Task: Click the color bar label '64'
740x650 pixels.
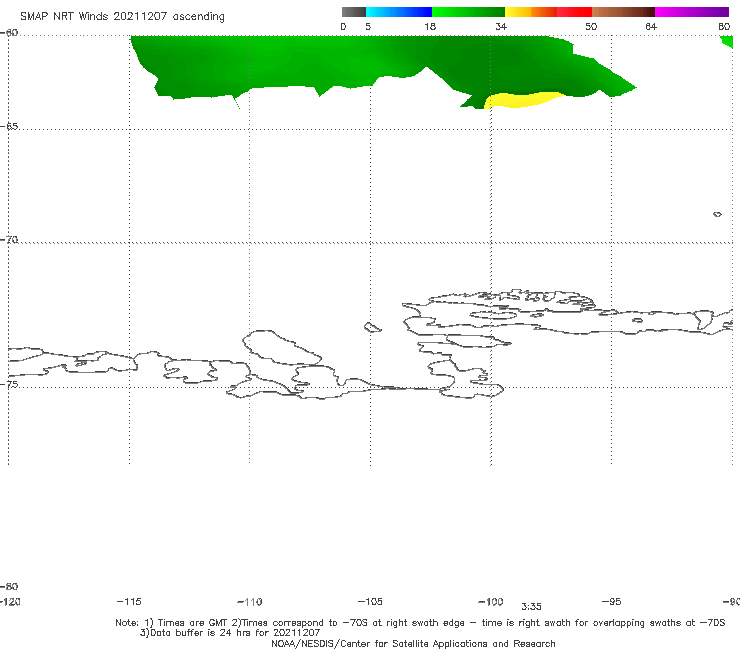Action: point(651,26)
